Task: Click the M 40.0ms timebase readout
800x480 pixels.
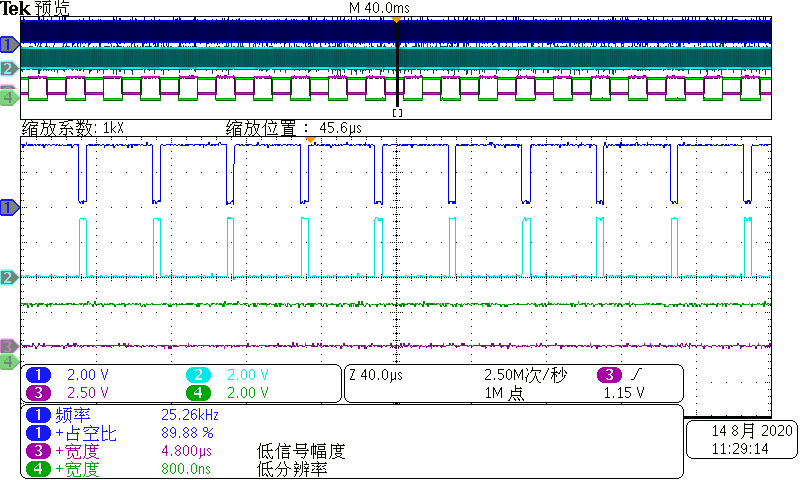Action: point(379,8)
